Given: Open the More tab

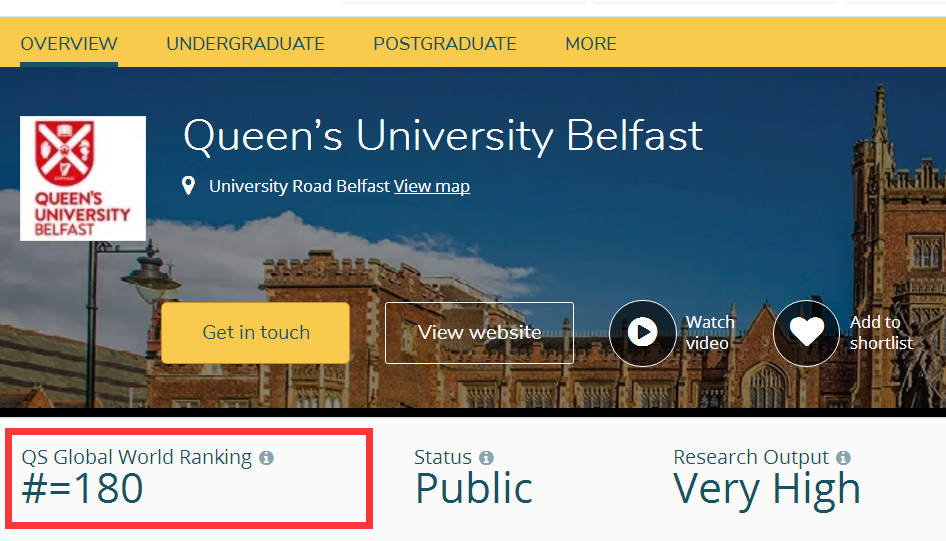Looking at the screenshot, I should pos(591,44).
